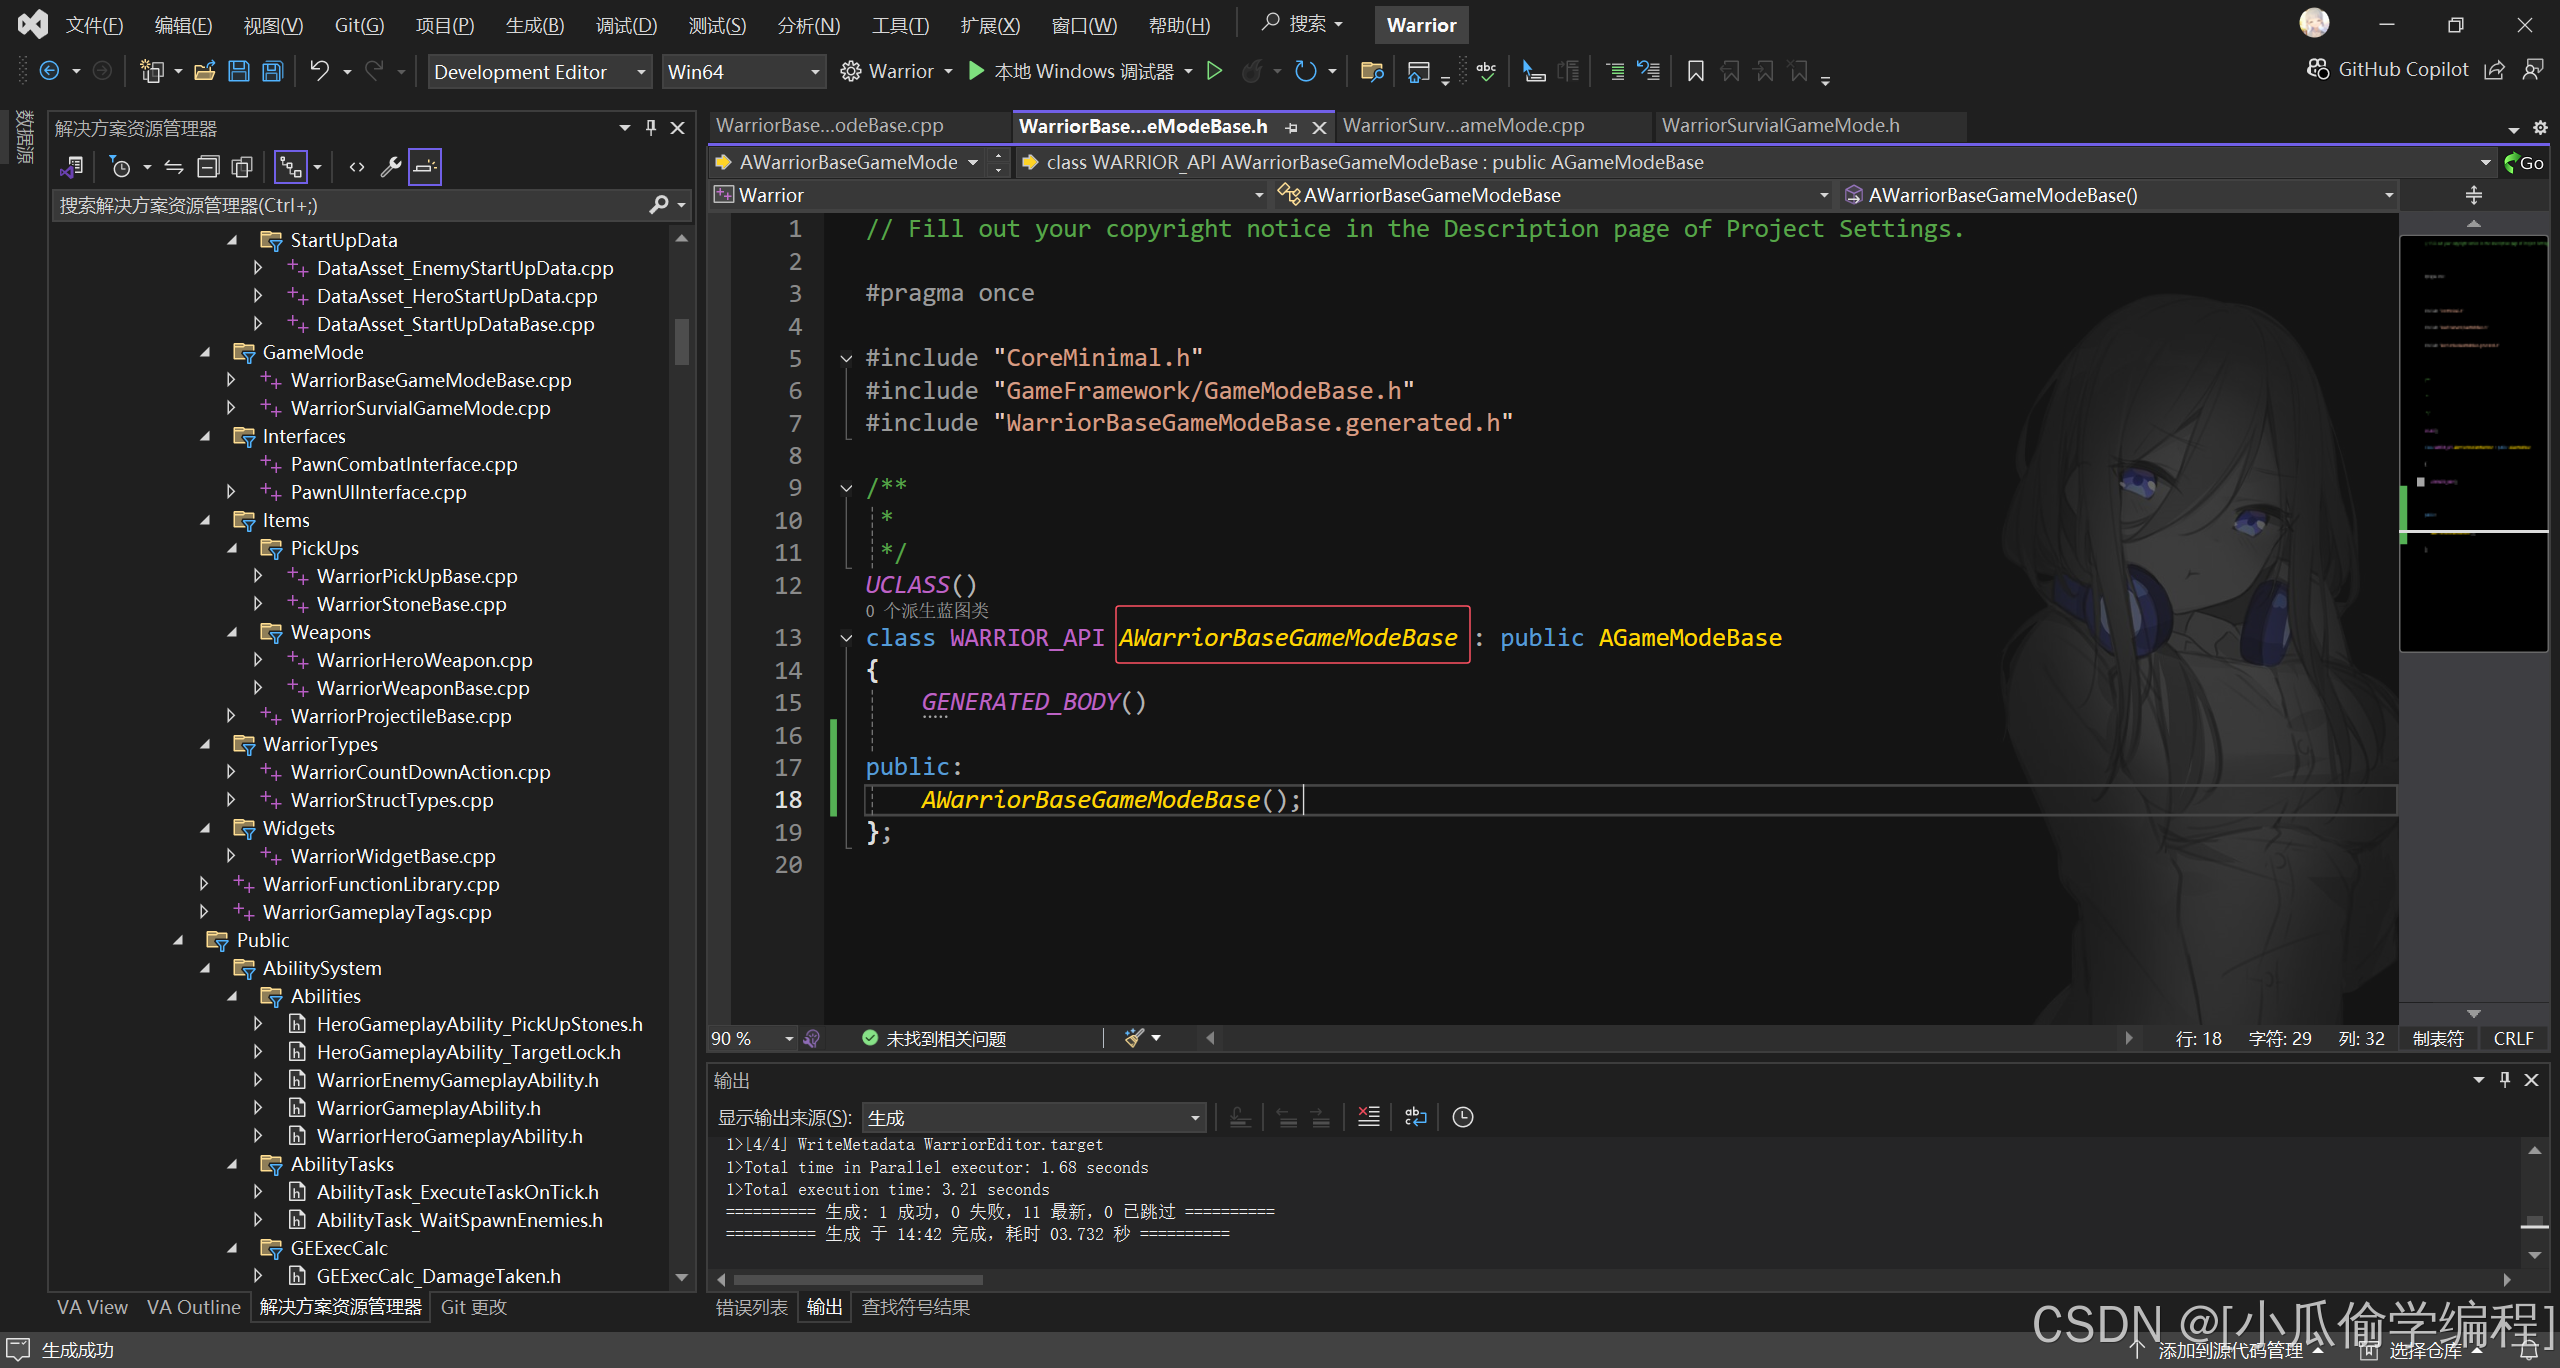Click the Go button in navigation bar
Screen dimensions: 2560x1368
pyautogui.click(x=2523, y=162)
